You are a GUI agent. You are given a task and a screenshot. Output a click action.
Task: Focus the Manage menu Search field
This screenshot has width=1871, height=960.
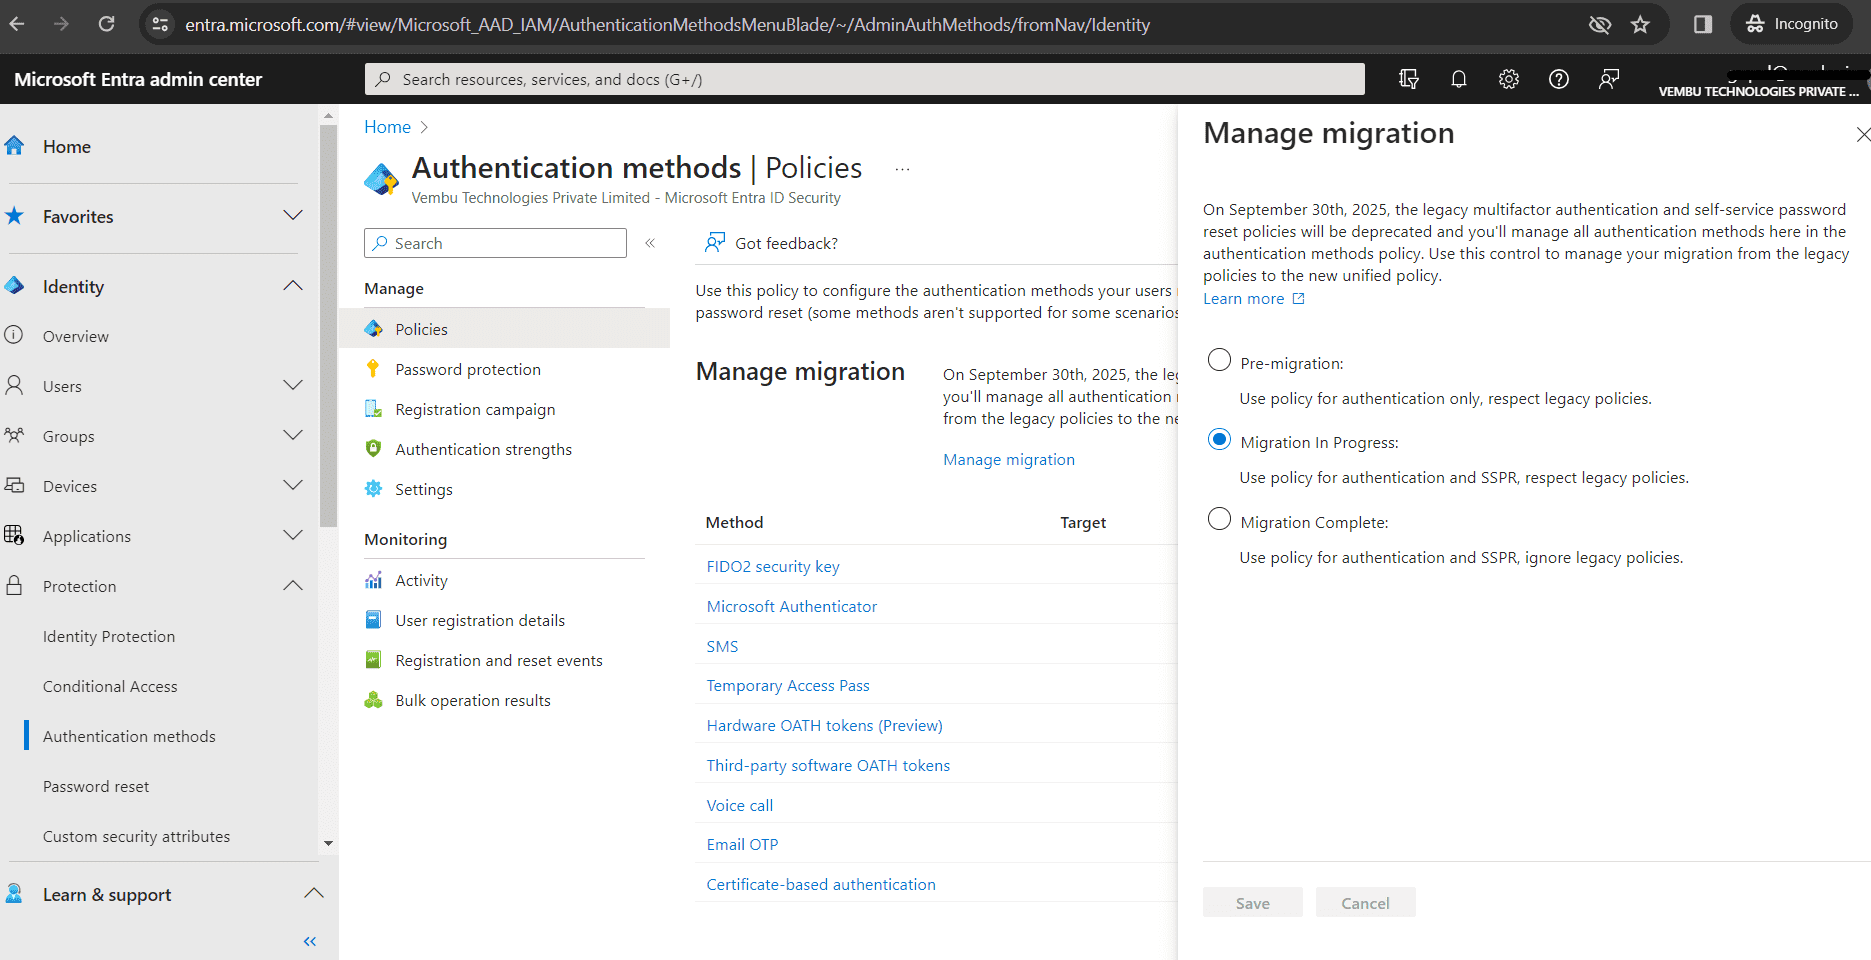495,243
